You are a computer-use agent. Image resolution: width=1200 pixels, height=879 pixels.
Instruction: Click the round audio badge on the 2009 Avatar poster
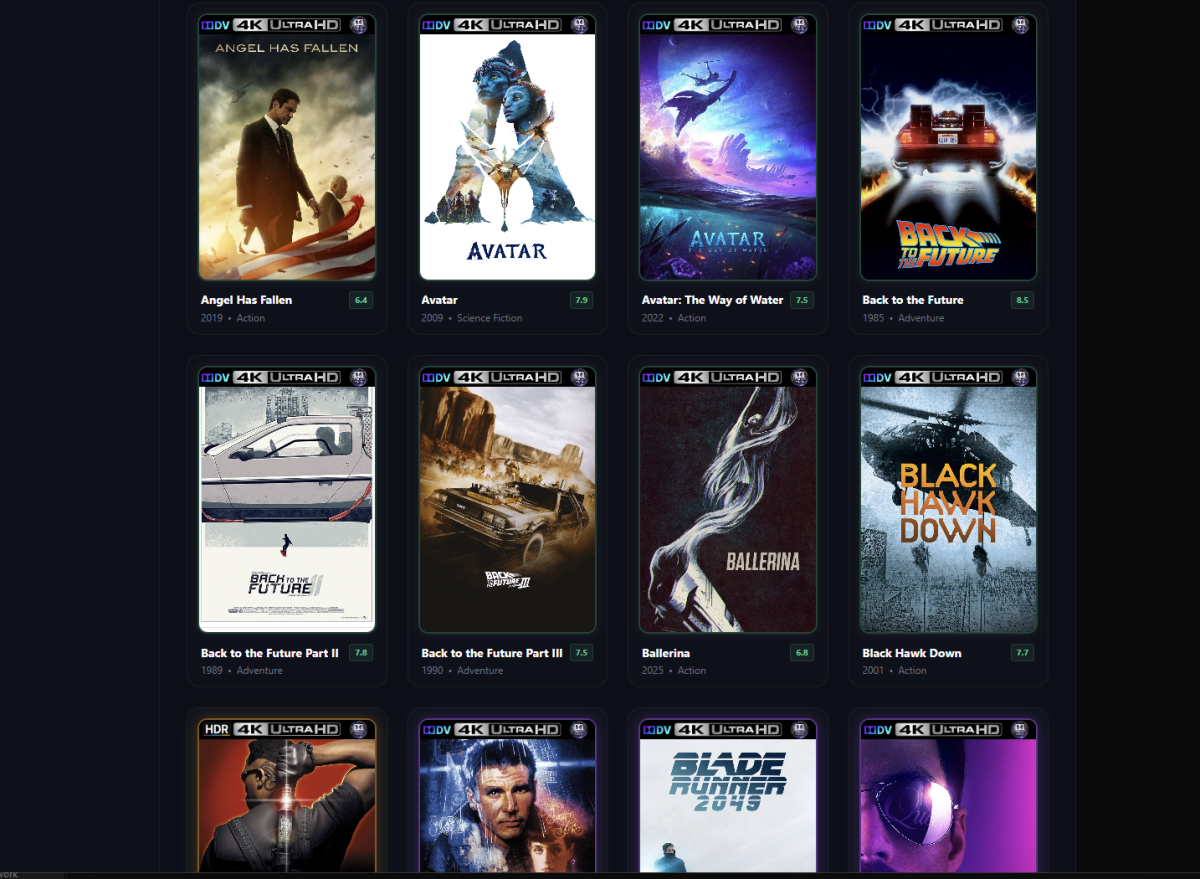click(x=579, y=25)
